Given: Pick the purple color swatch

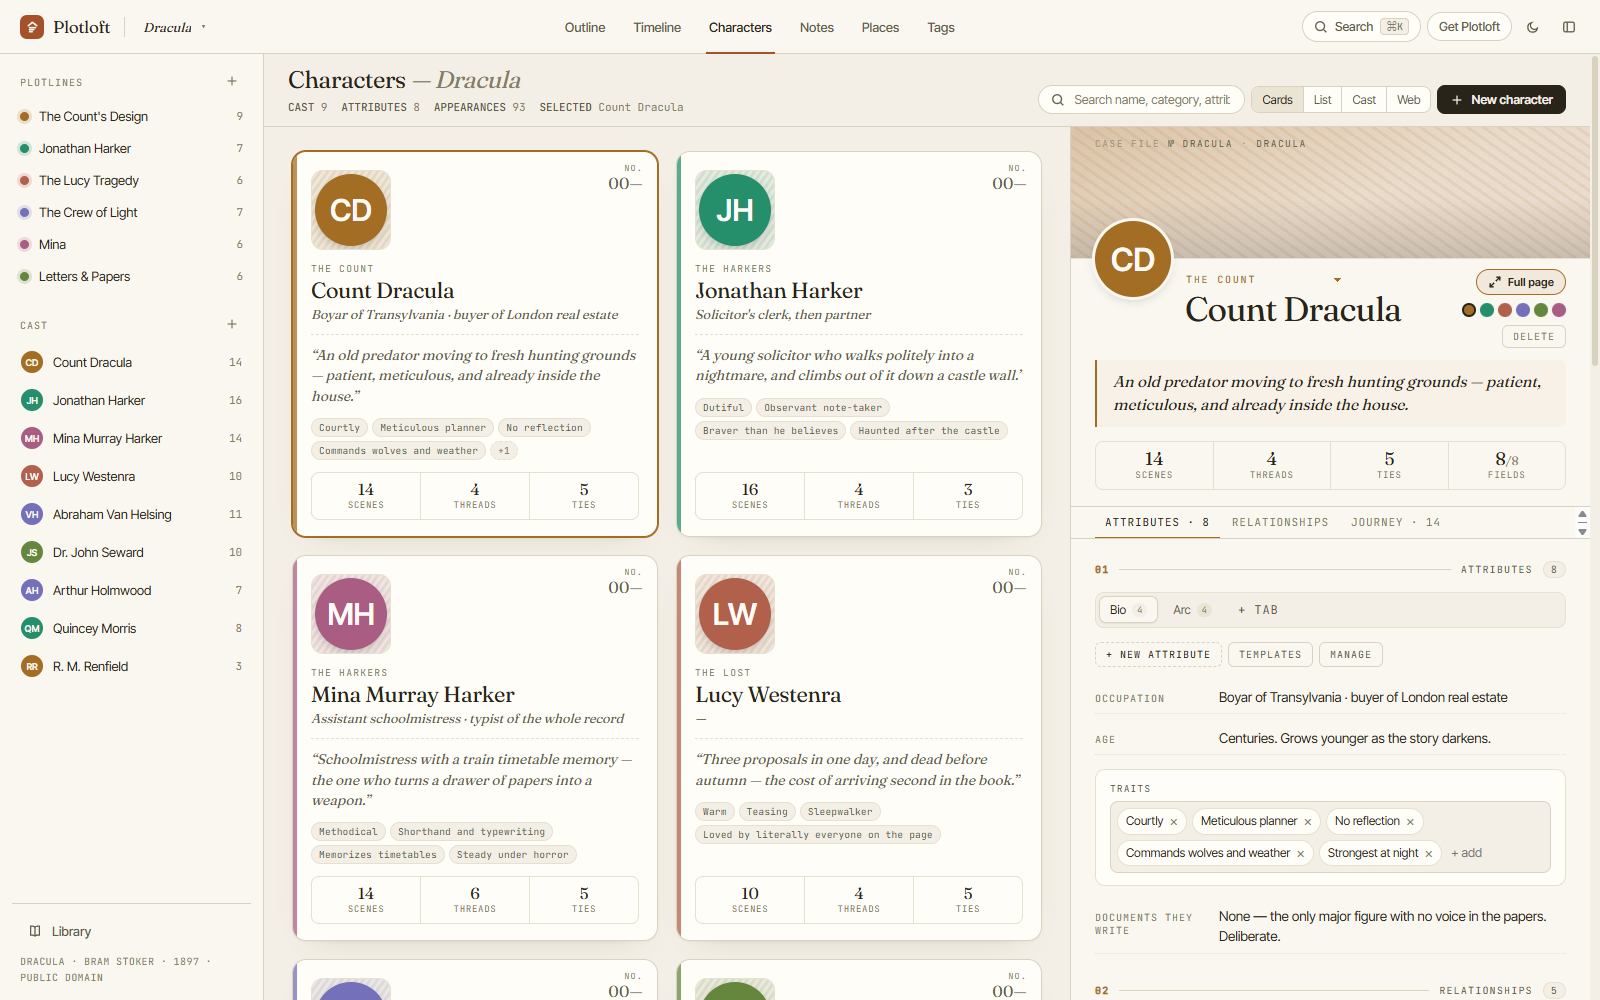Looking at the screenshot, I should pos(1523,310).
